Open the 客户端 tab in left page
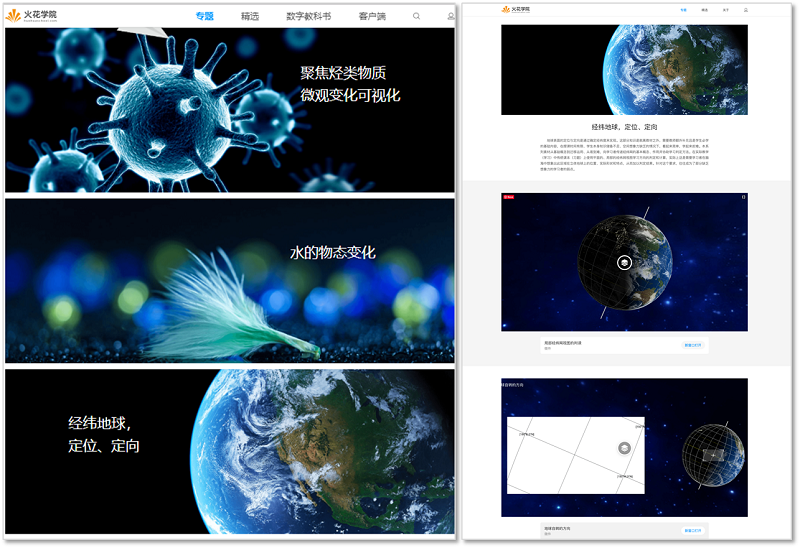Viewport: 800px width, 548px height. [372, 16]
